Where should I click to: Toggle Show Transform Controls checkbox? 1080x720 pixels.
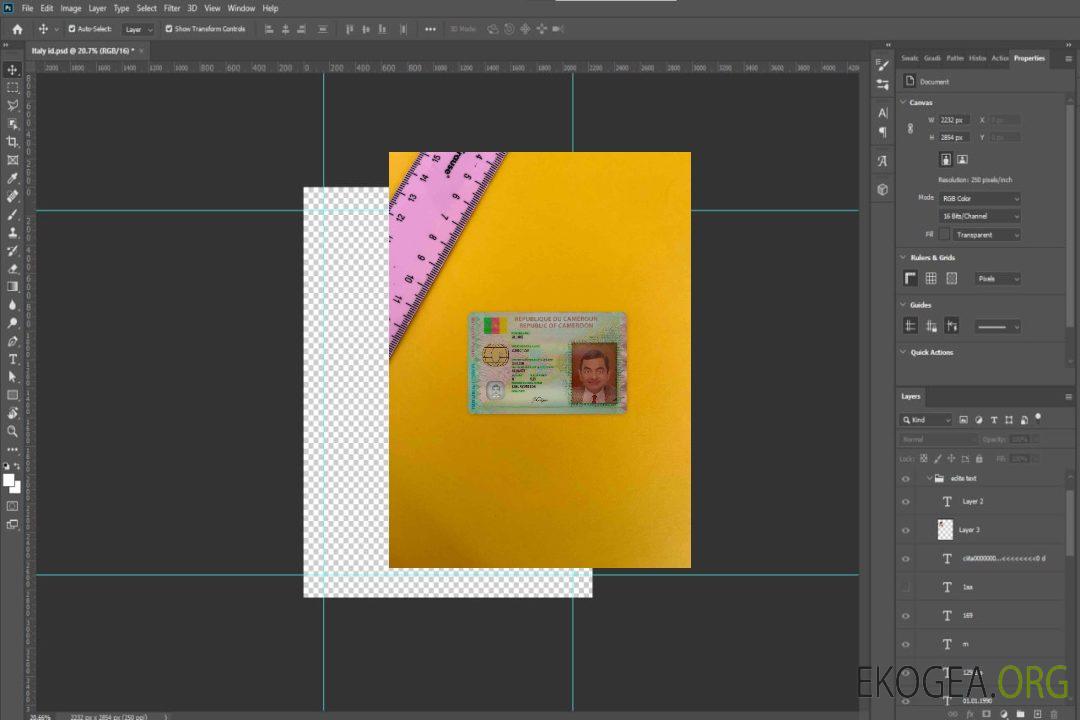[169, 29]
